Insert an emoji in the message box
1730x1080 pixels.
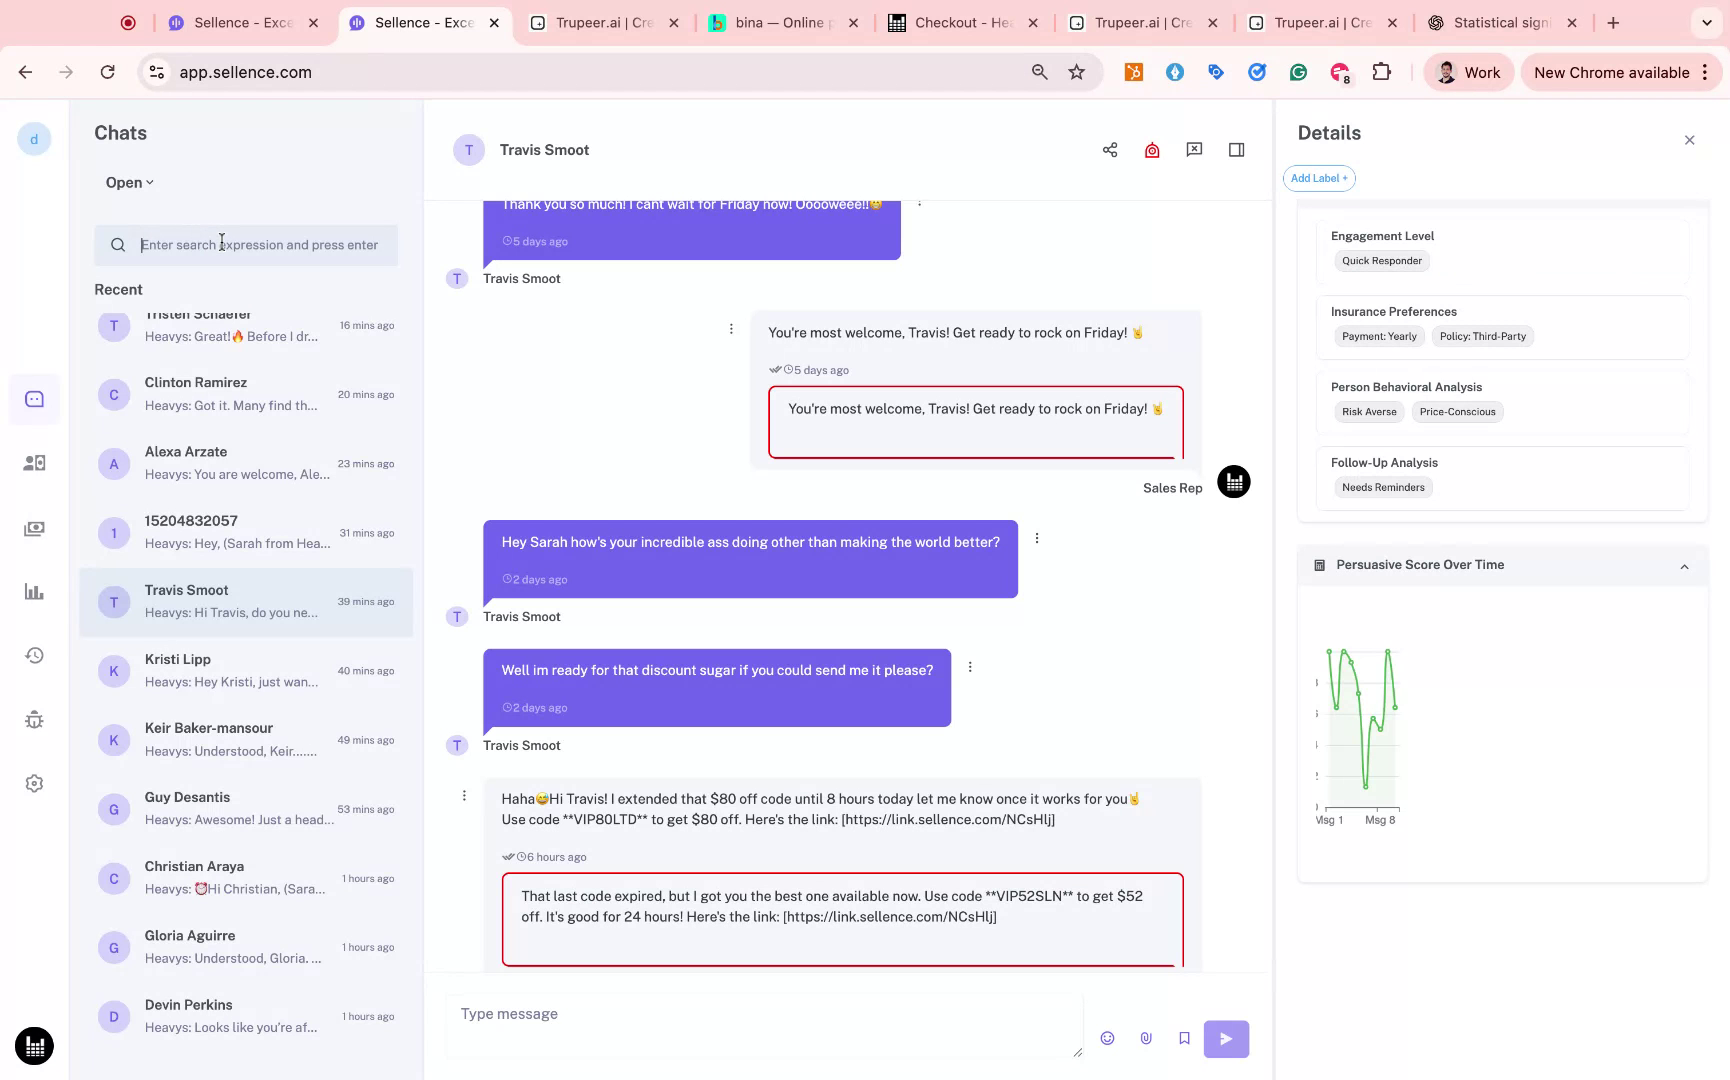(x=1107, y=1038)
